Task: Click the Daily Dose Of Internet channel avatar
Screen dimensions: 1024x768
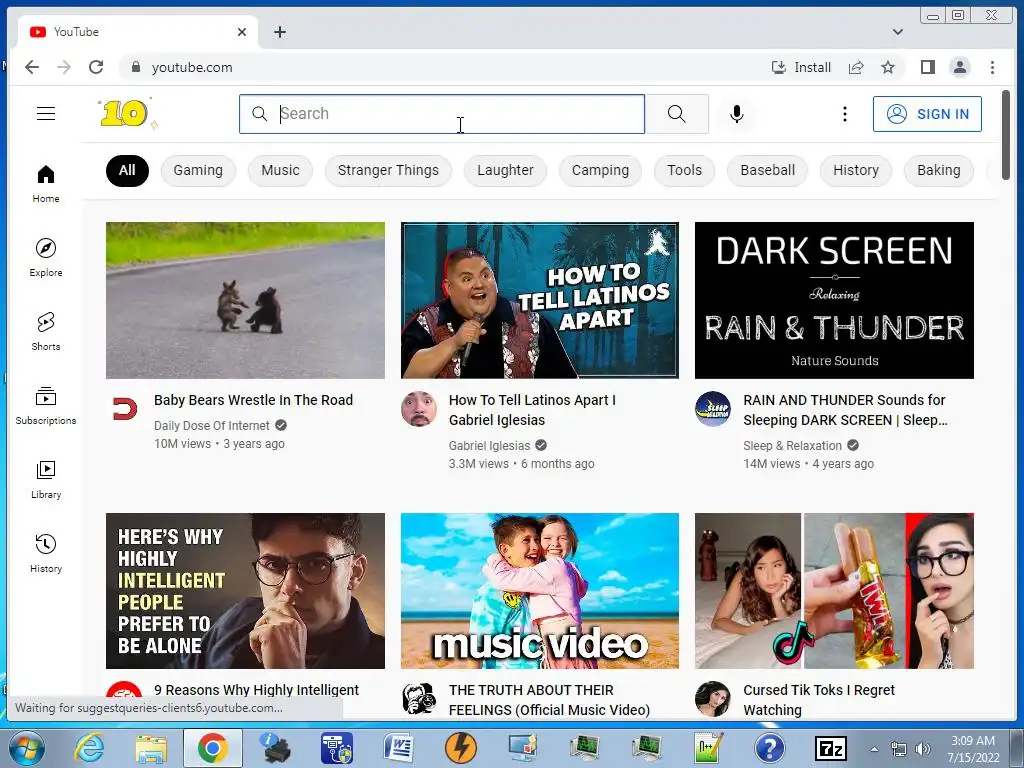Action: [x=124, y=409]
